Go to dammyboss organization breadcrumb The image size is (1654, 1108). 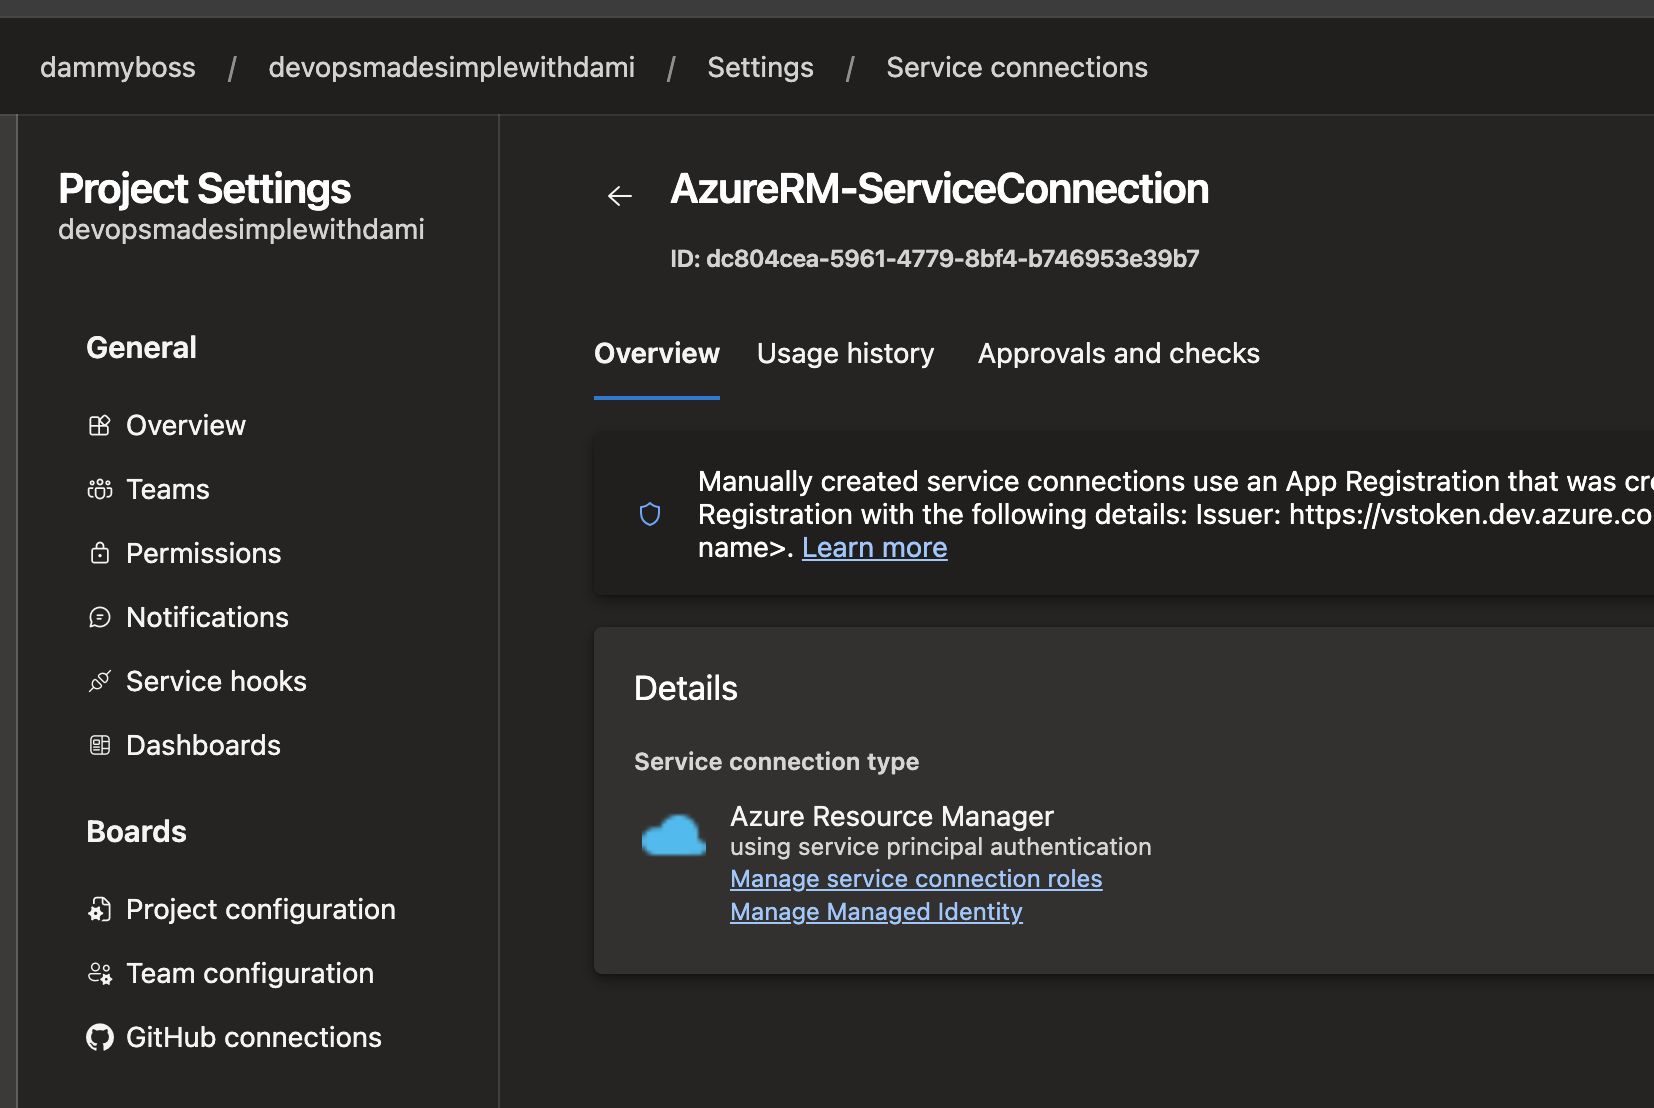point(118,68)
